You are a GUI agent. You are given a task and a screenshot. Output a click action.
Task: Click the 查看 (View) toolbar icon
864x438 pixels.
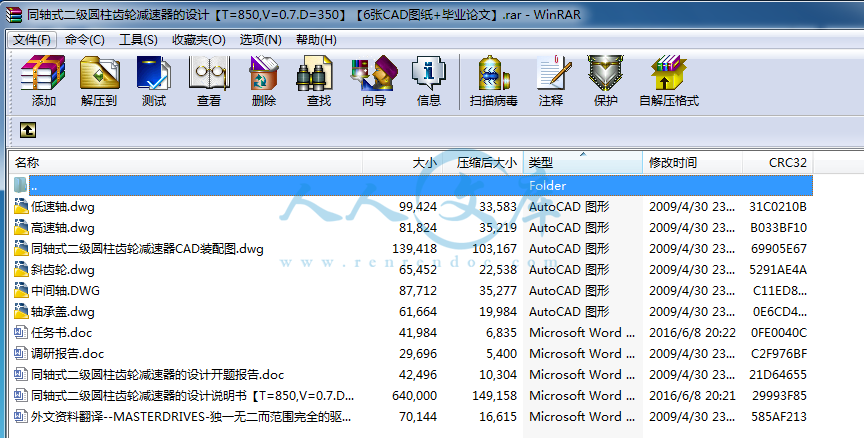tap(209, 73)
